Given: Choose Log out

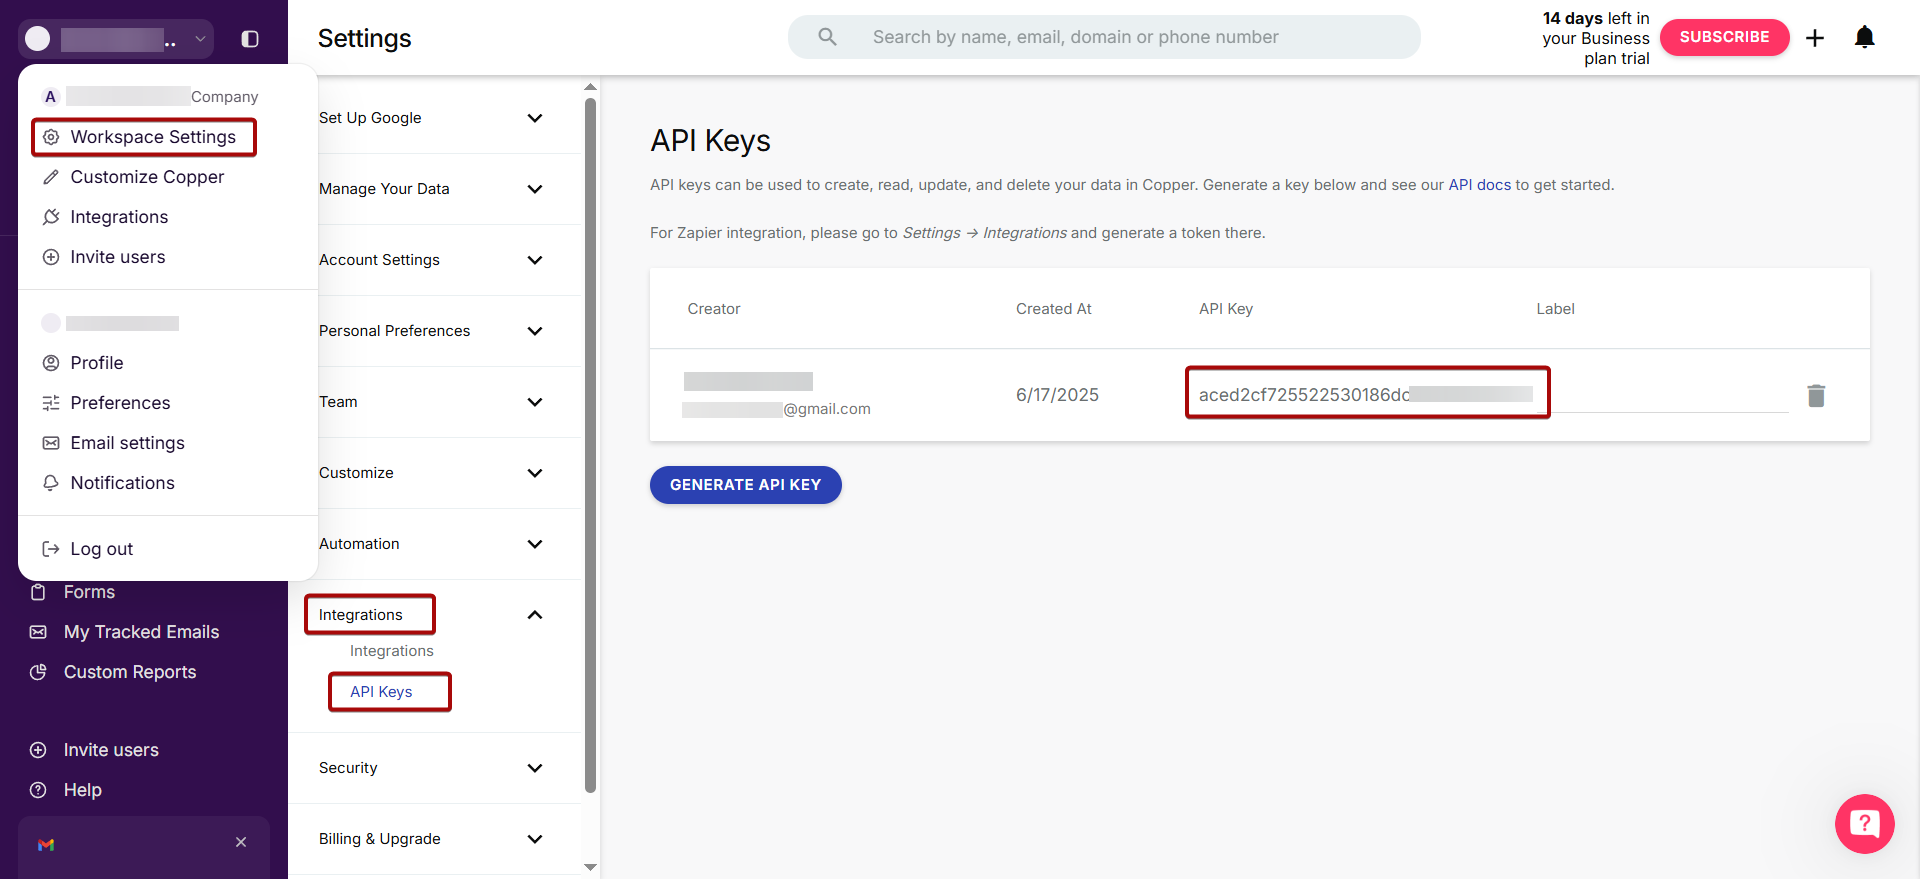Looking at the screenshot, I should [x=101, y=549].
